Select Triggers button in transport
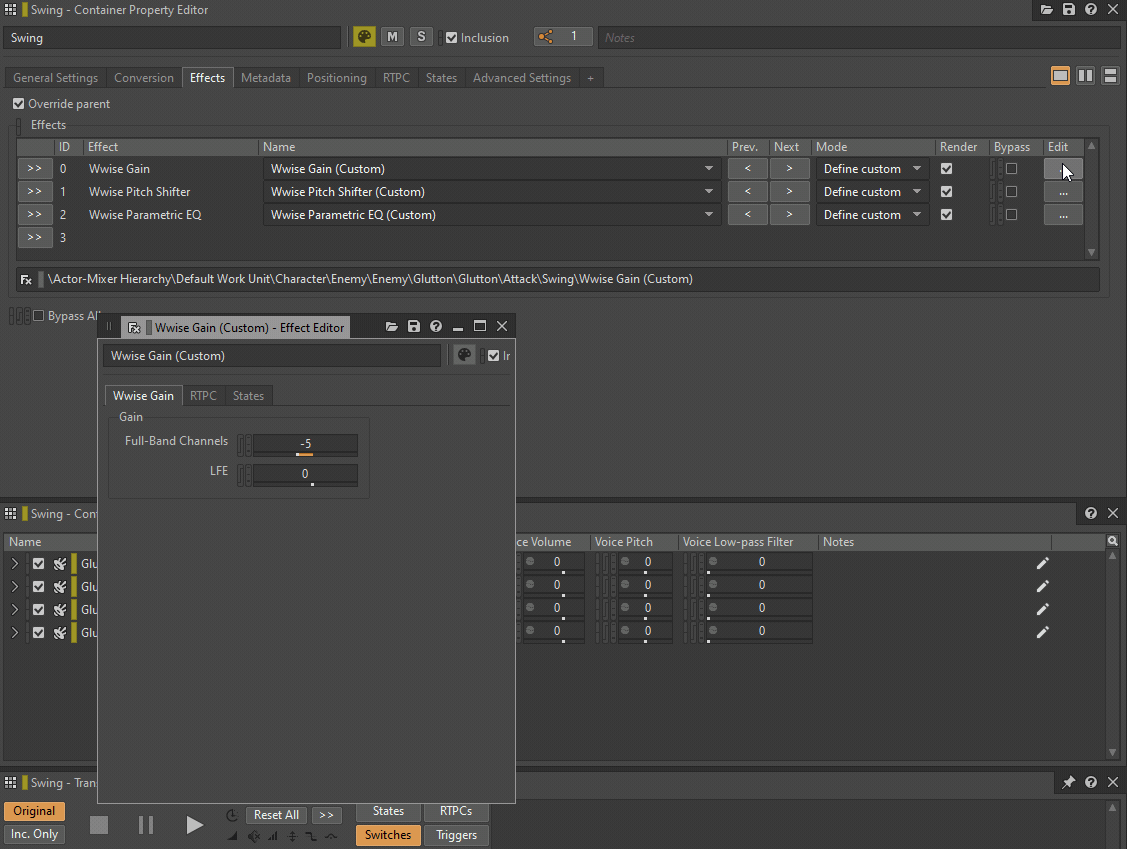The height and width of the screenshot is (849, 1127). click(456, 835)
